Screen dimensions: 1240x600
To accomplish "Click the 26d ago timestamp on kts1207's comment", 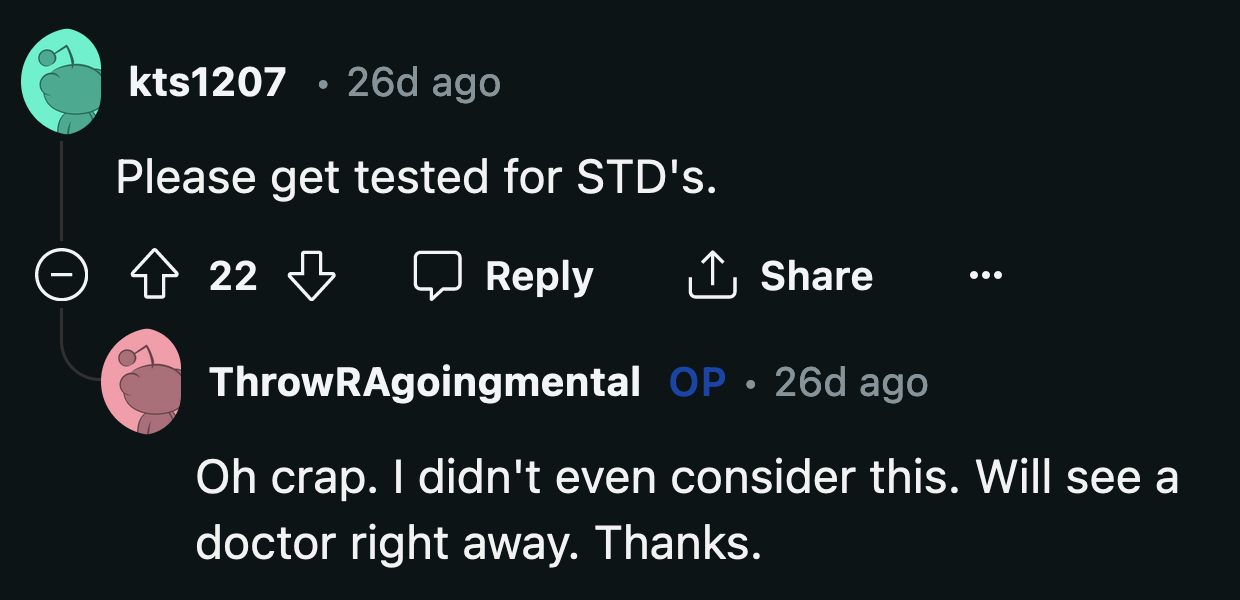I will point(422,83).
